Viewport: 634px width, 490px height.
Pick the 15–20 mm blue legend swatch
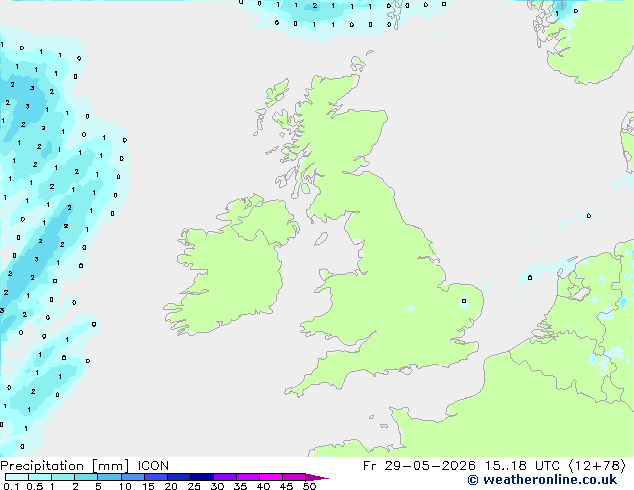tap(155, 477)
